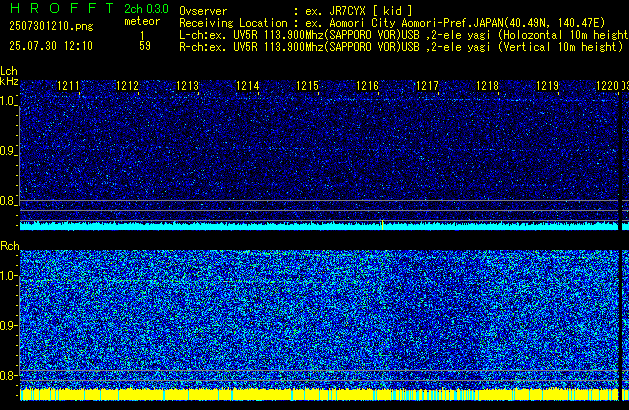Click the Rch 0.9 kHz axis label
The image size is (629, 410).
(x=8, y=325)
